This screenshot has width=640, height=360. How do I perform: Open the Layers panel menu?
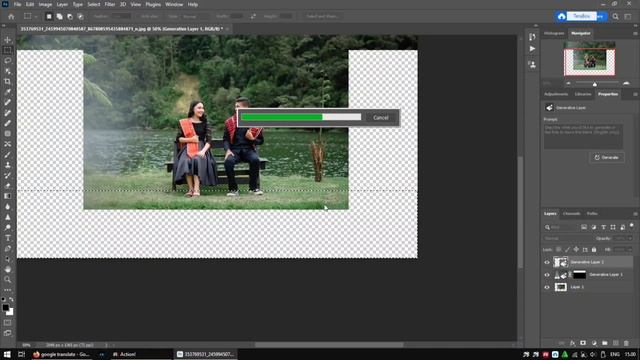pyautogui.click(x=635, y=214)
